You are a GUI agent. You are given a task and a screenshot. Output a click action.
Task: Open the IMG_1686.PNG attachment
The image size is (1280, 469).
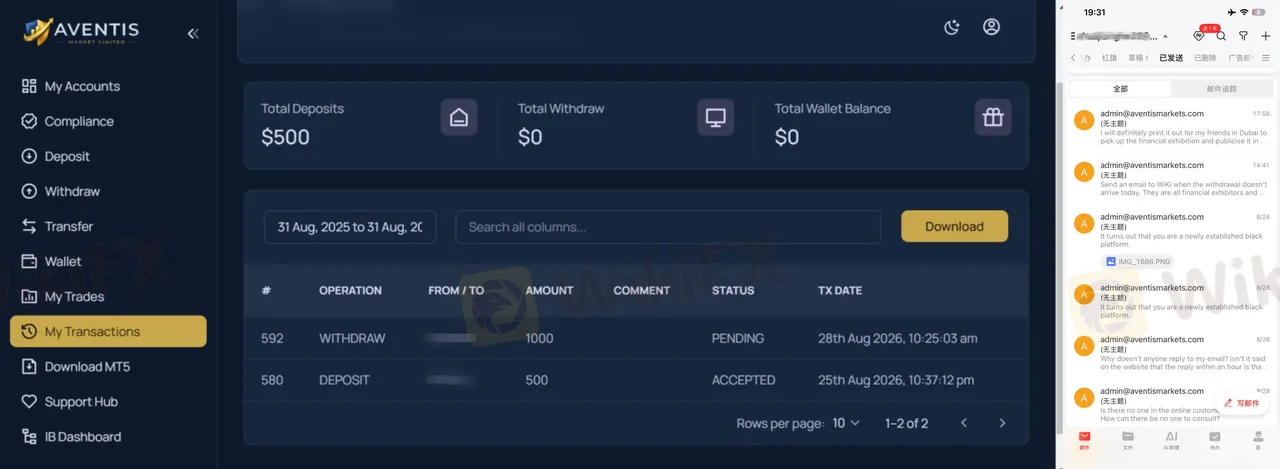coord(1137,261)
